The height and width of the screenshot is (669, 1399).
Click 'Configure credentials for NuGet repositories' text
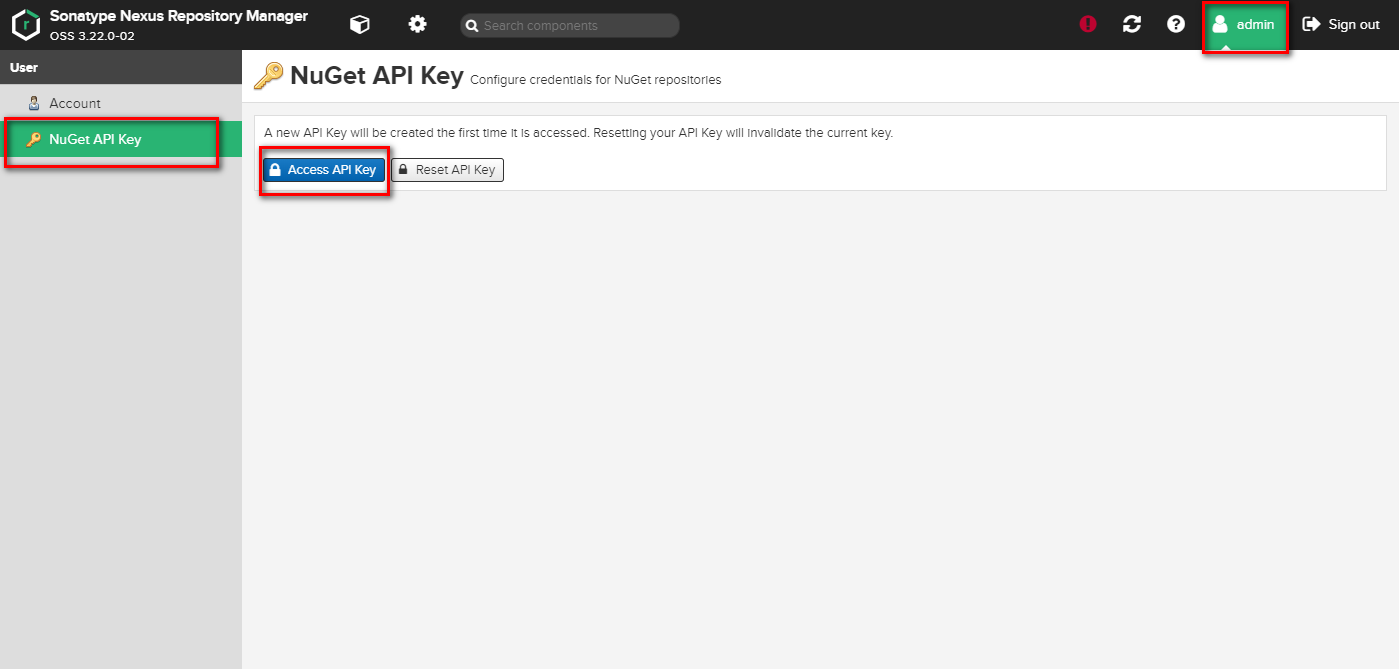[595, 80]
